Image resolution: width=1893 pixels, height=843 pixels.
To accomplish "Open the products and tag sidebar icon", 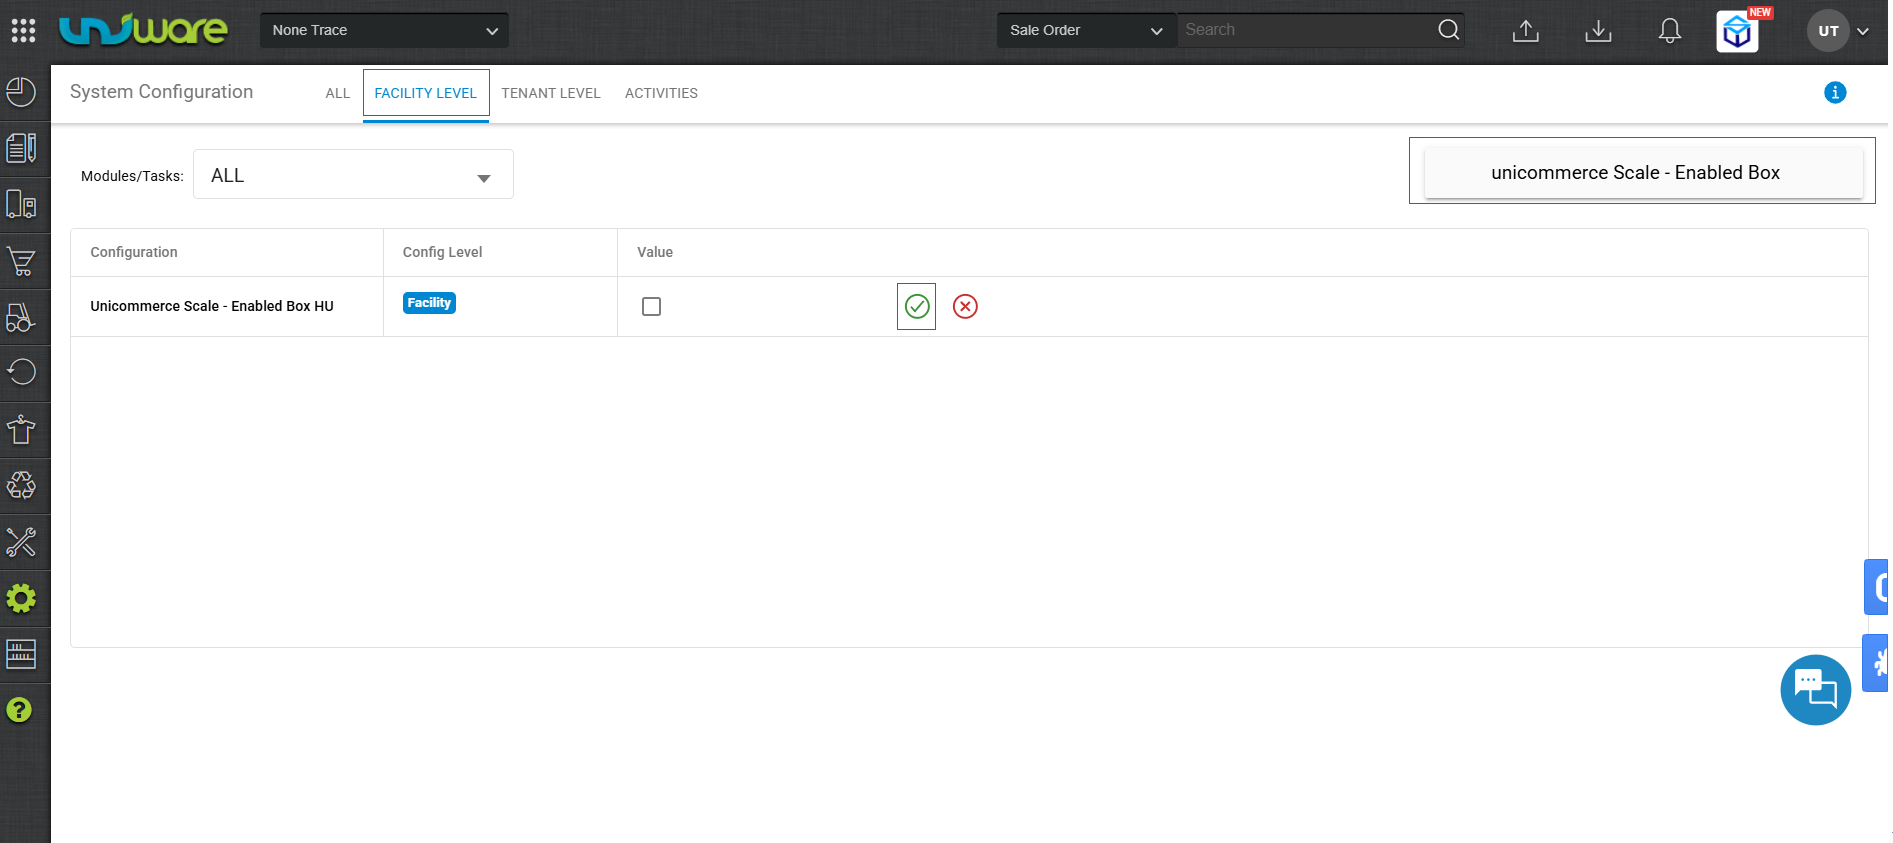I will 21,204.
